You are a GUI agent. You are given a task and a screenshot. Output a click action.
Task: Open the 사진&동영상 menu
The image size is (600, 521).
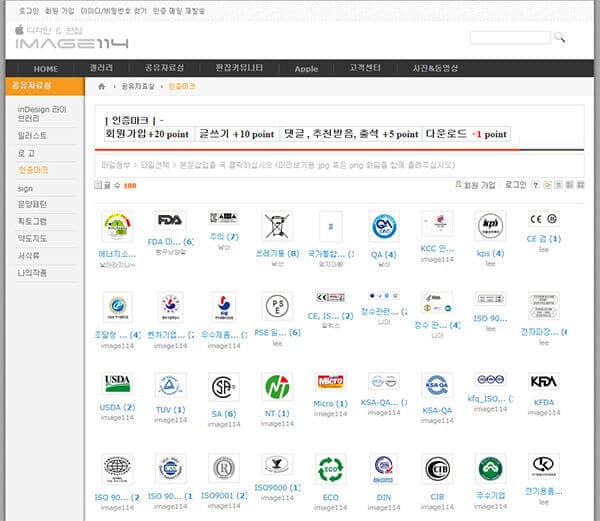point(435,68)
